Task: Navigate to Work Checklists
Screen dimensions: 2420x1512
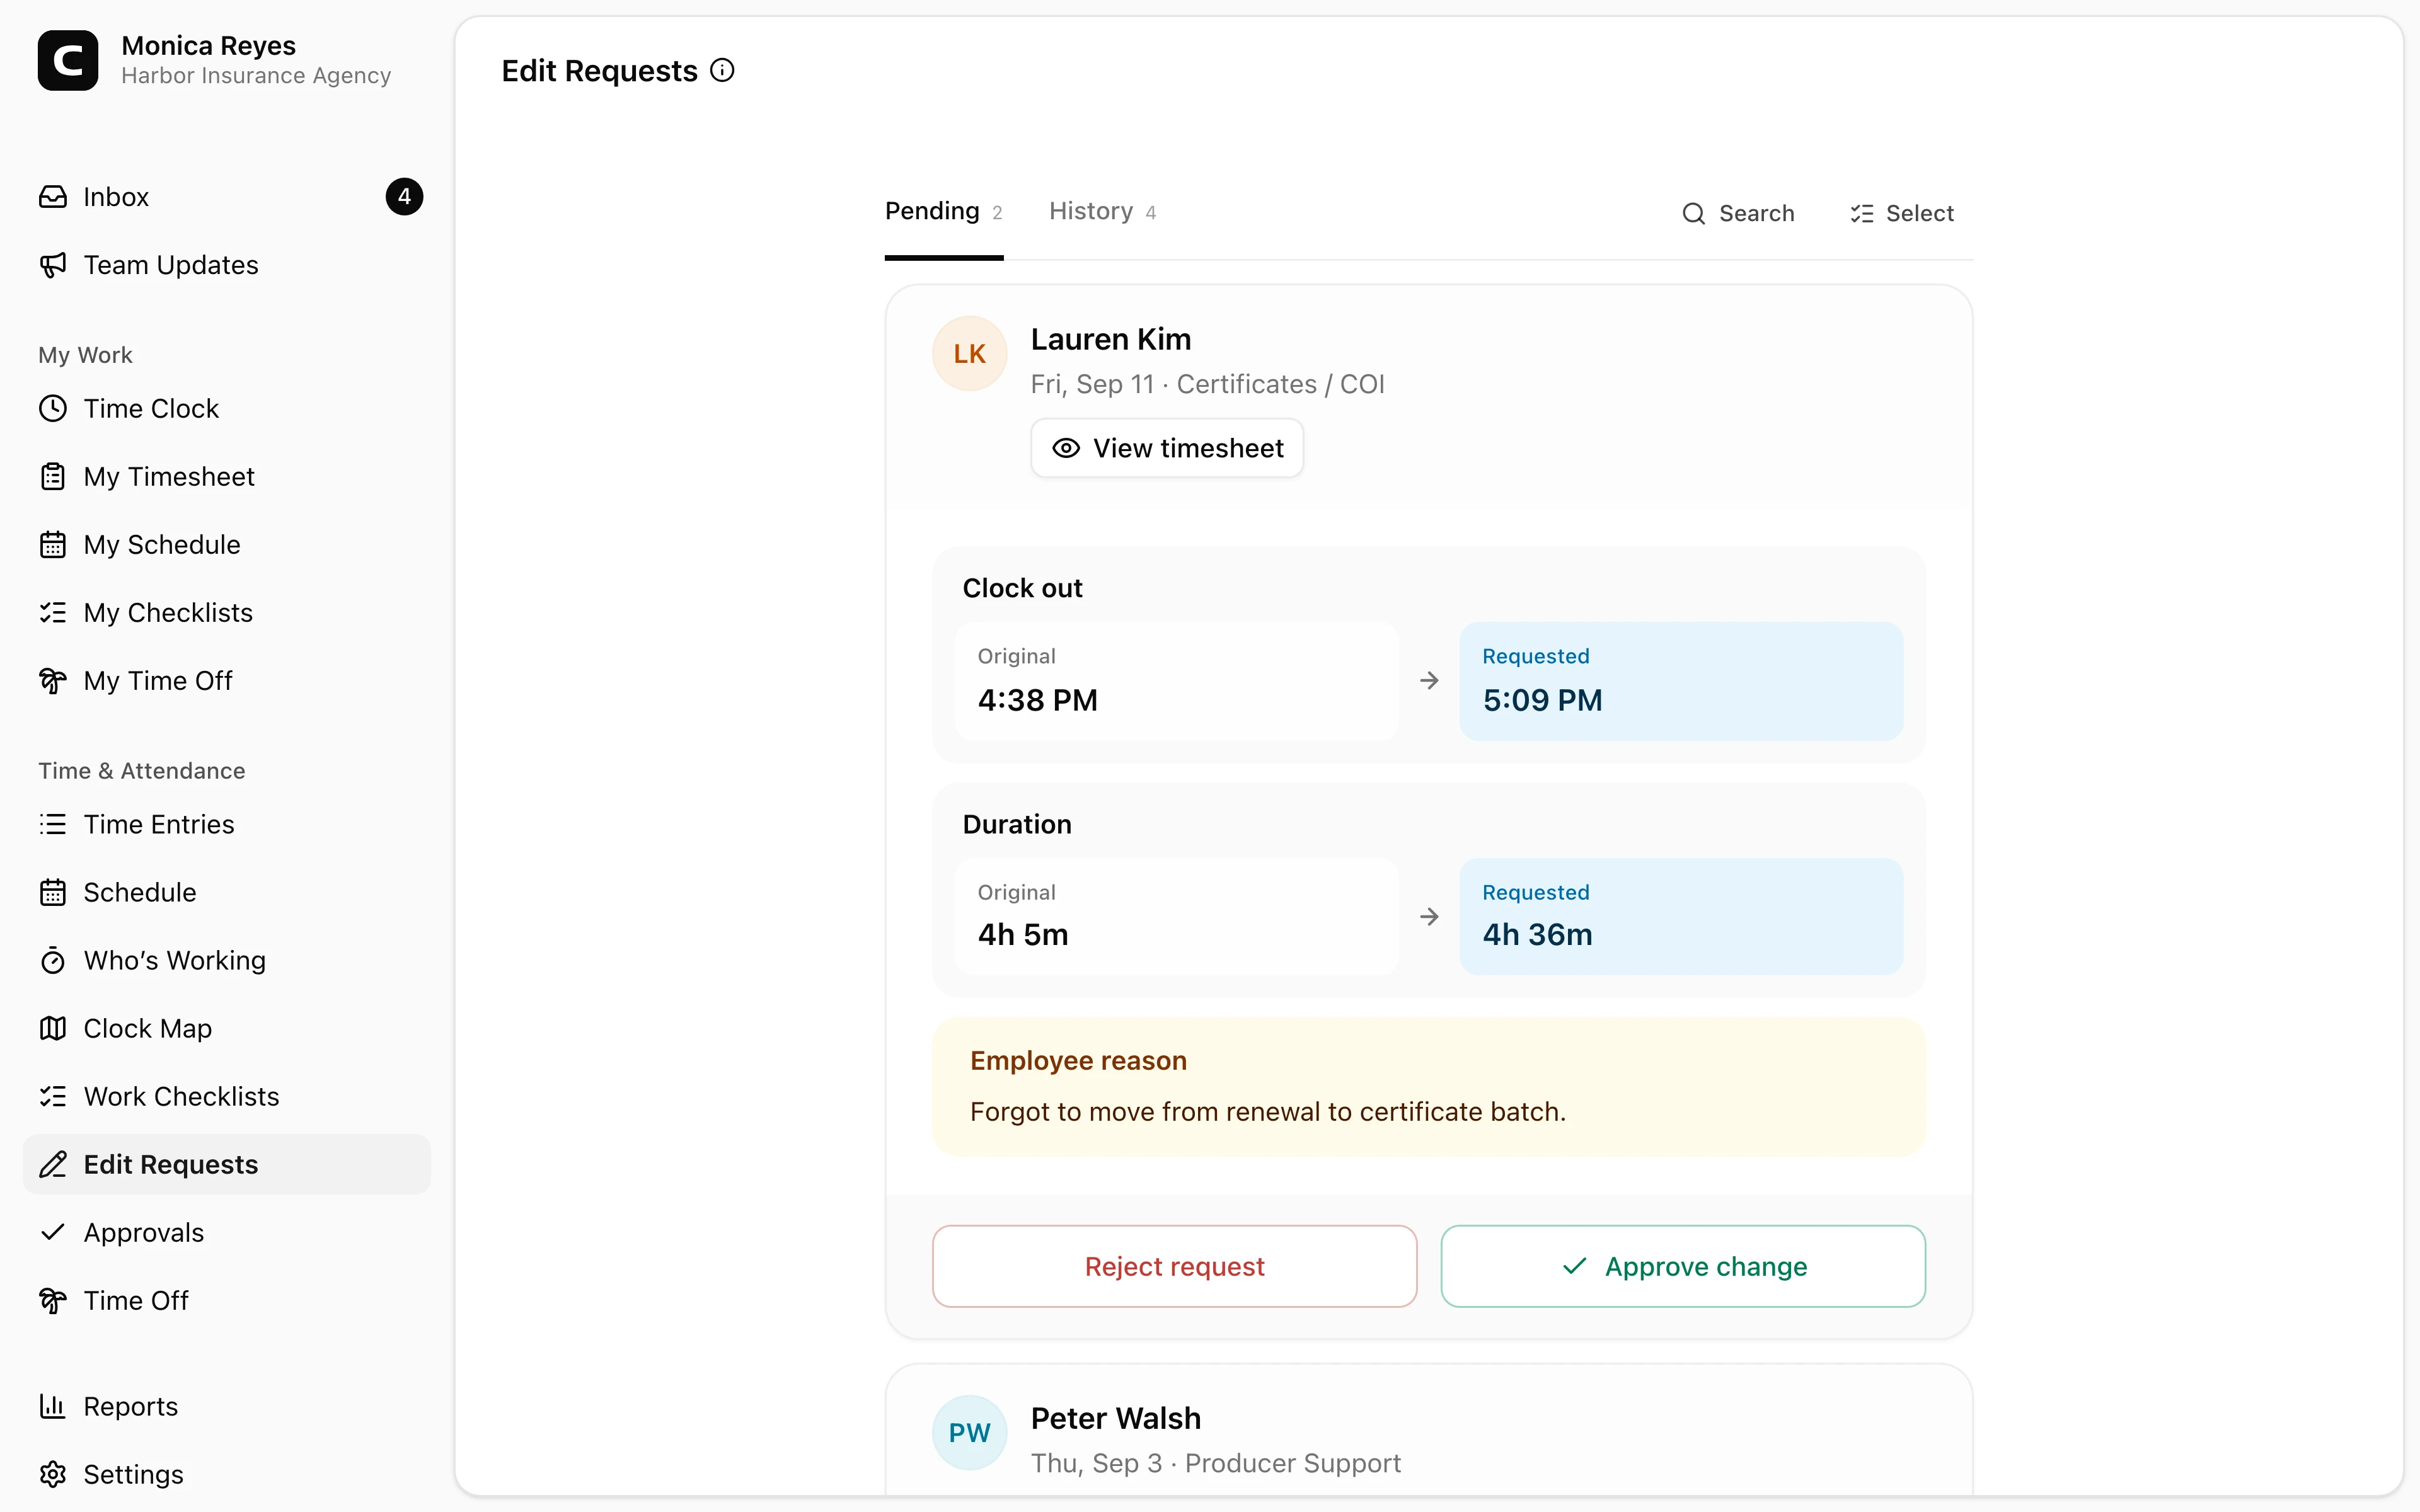Action: [227, 1097]
